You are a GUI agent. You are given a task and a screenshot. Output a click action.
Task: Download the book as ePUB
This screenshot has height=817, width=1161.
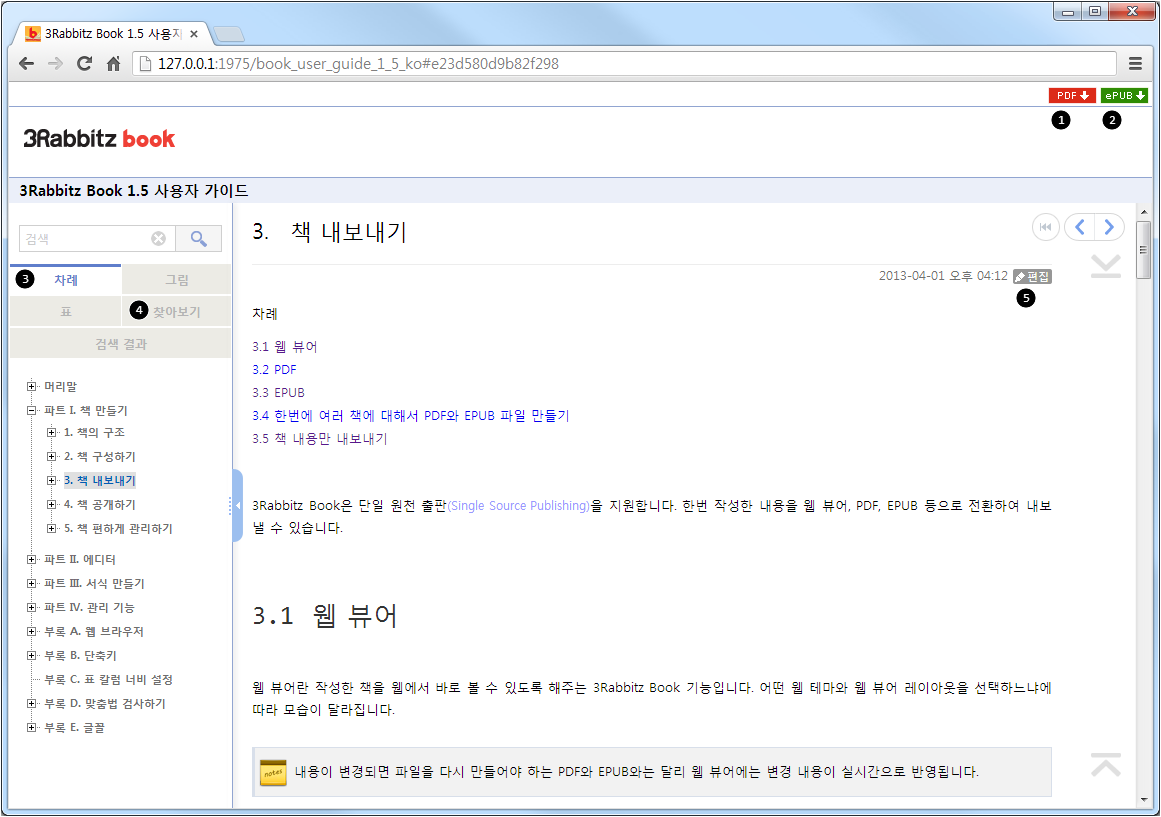tap(1124, 96)
